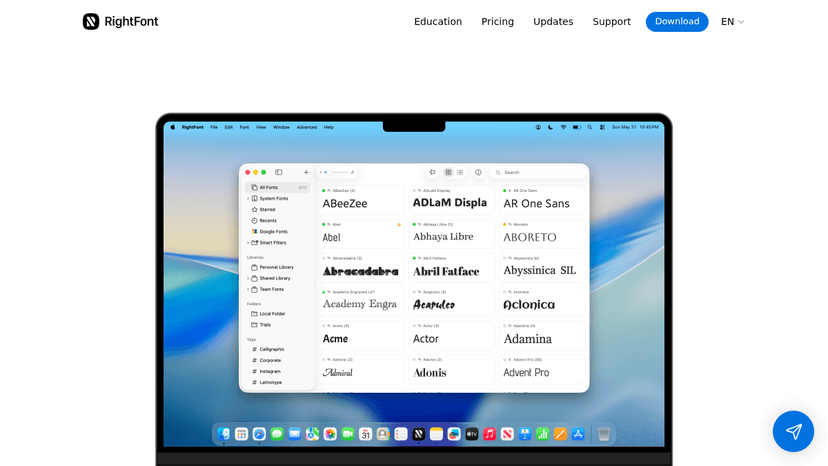Select Personal Library in the sidebar
Screen dimensions: 828x466
click(x=278, y=267)
